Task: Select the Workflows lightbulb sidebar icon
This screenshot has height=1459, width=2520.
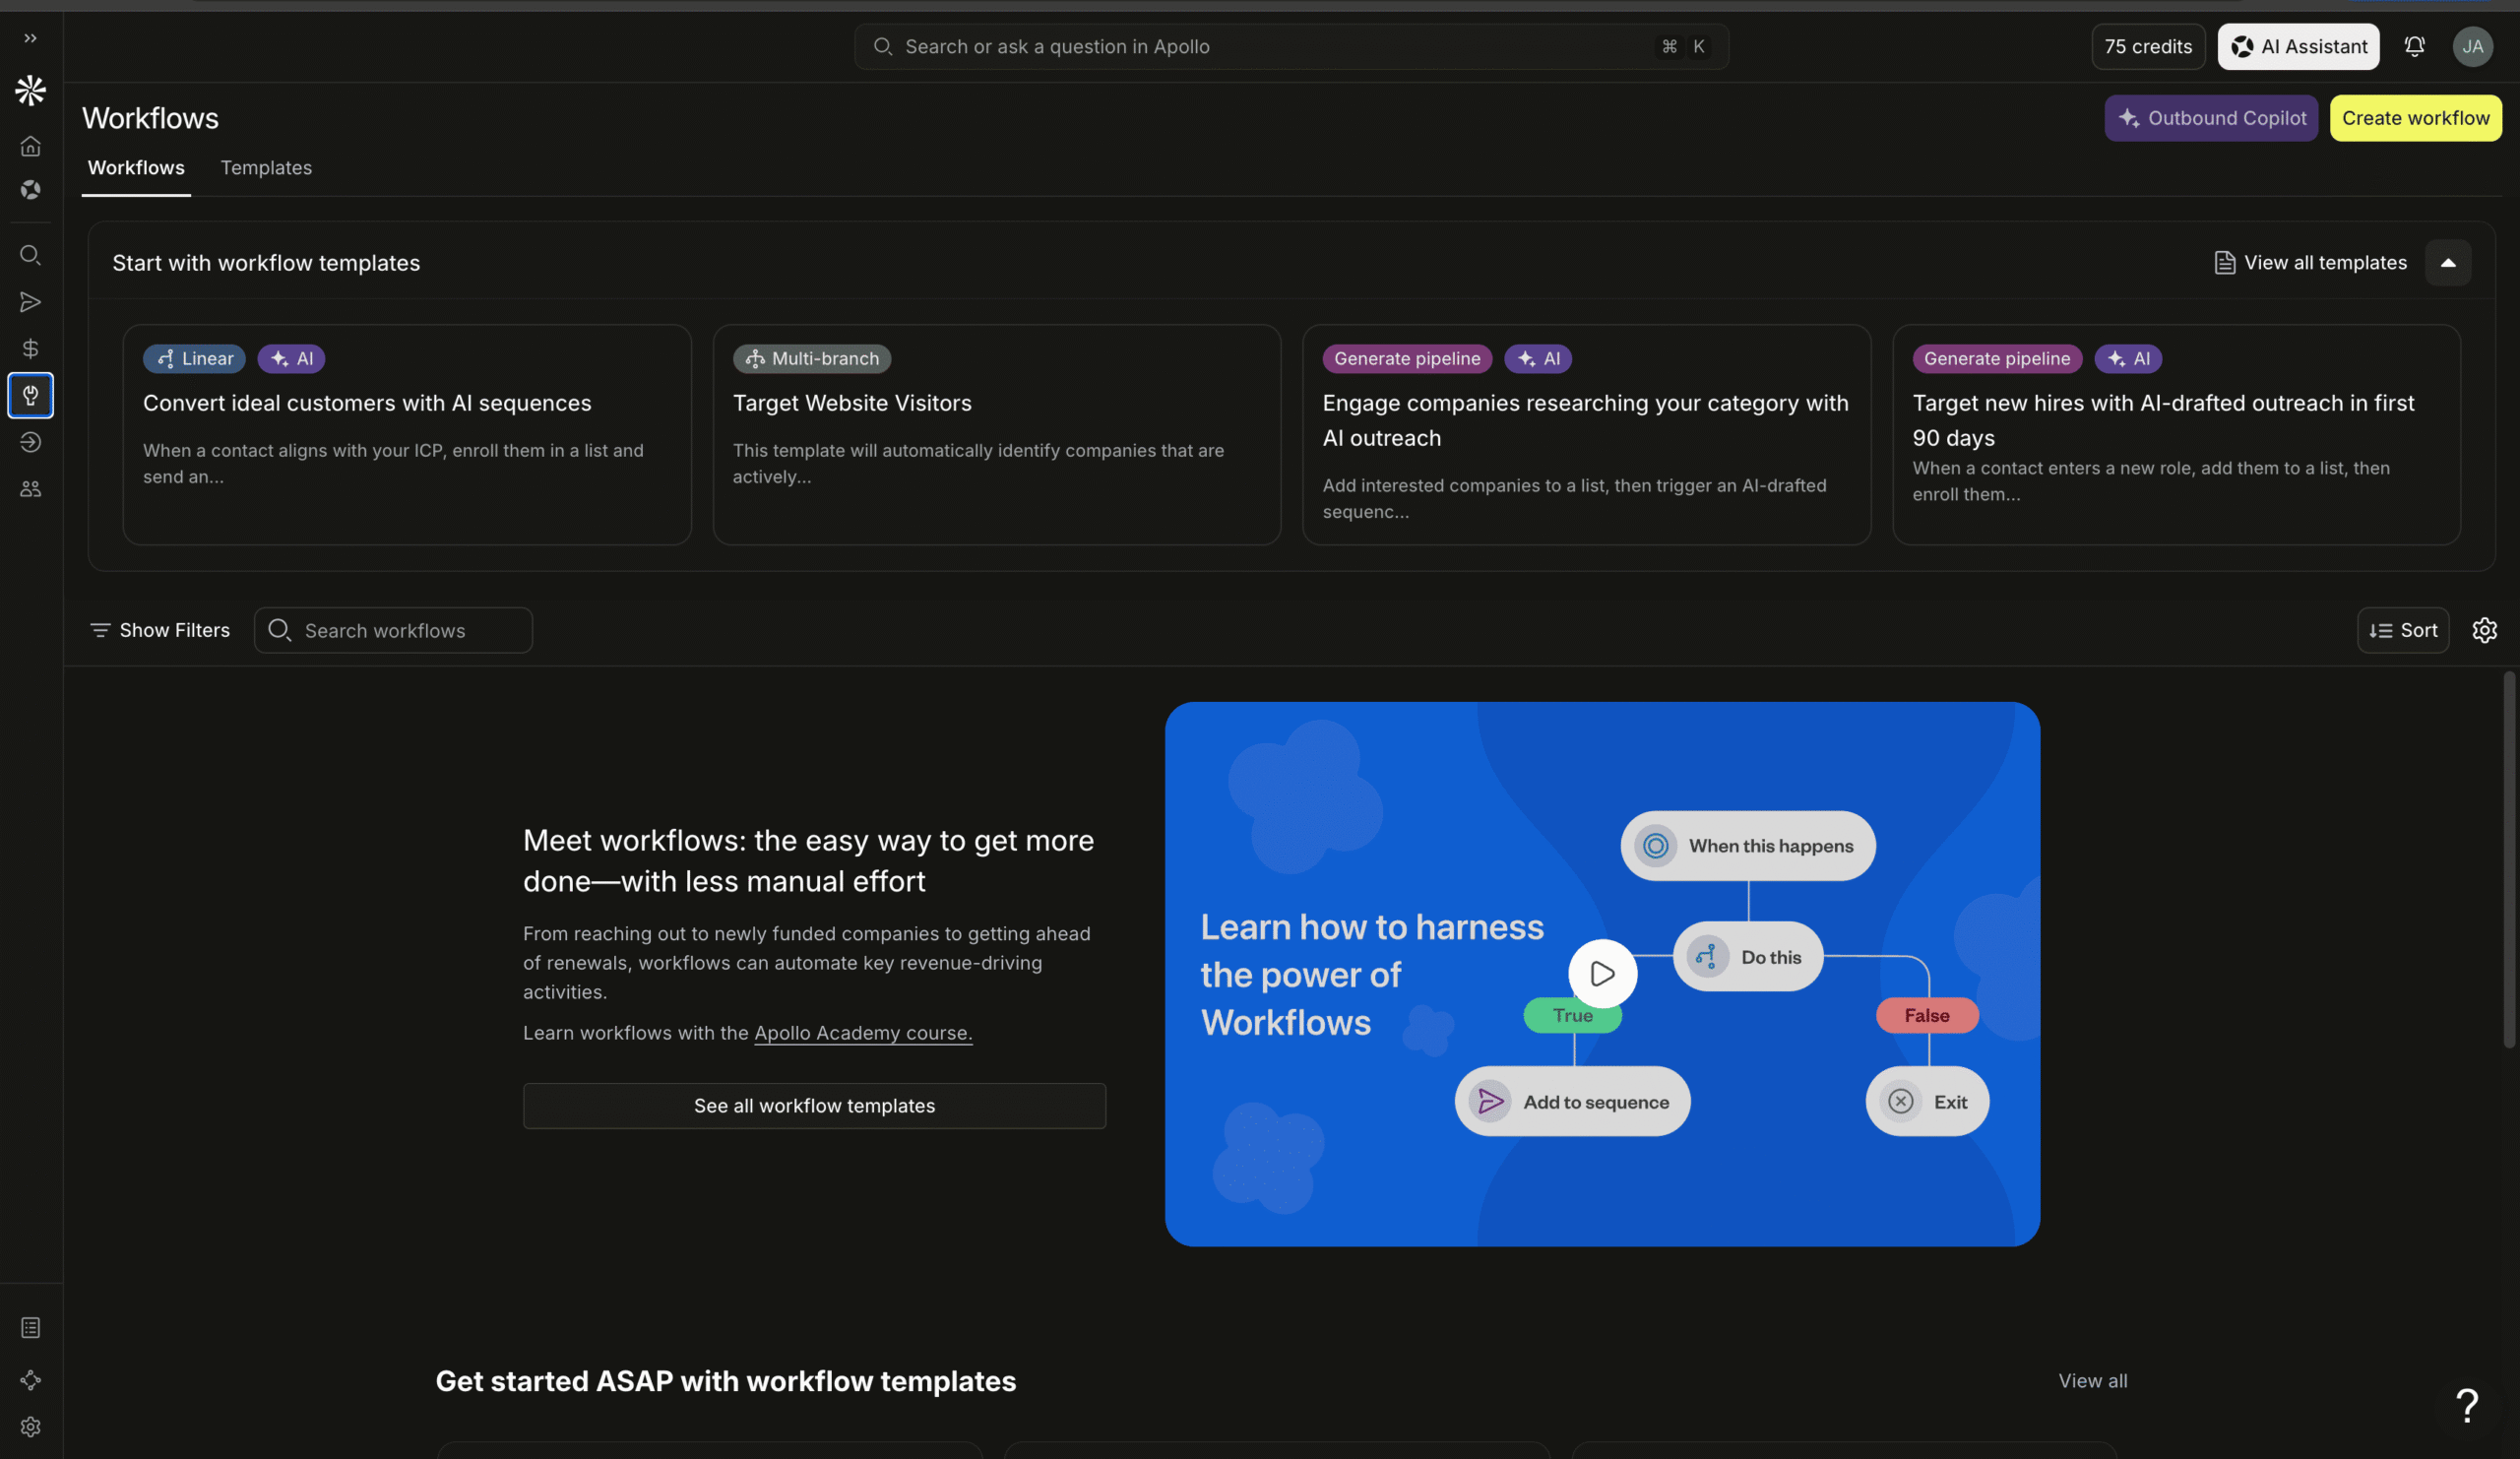Action: (x=31, y=395)
